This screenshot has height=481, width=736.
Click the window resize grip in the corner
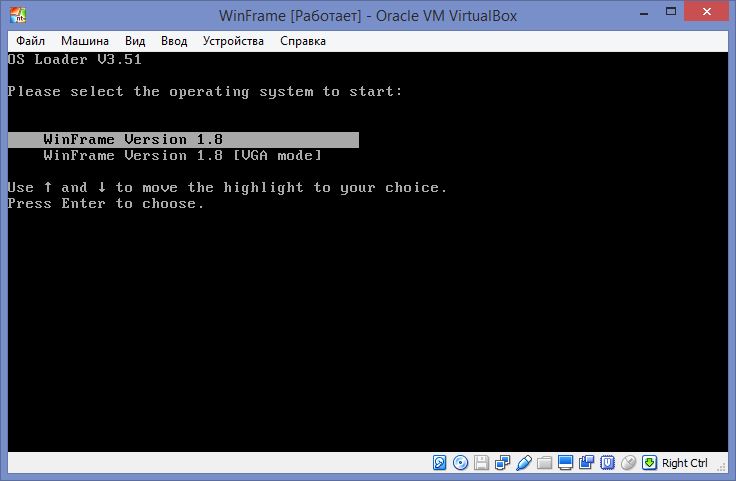721,466
